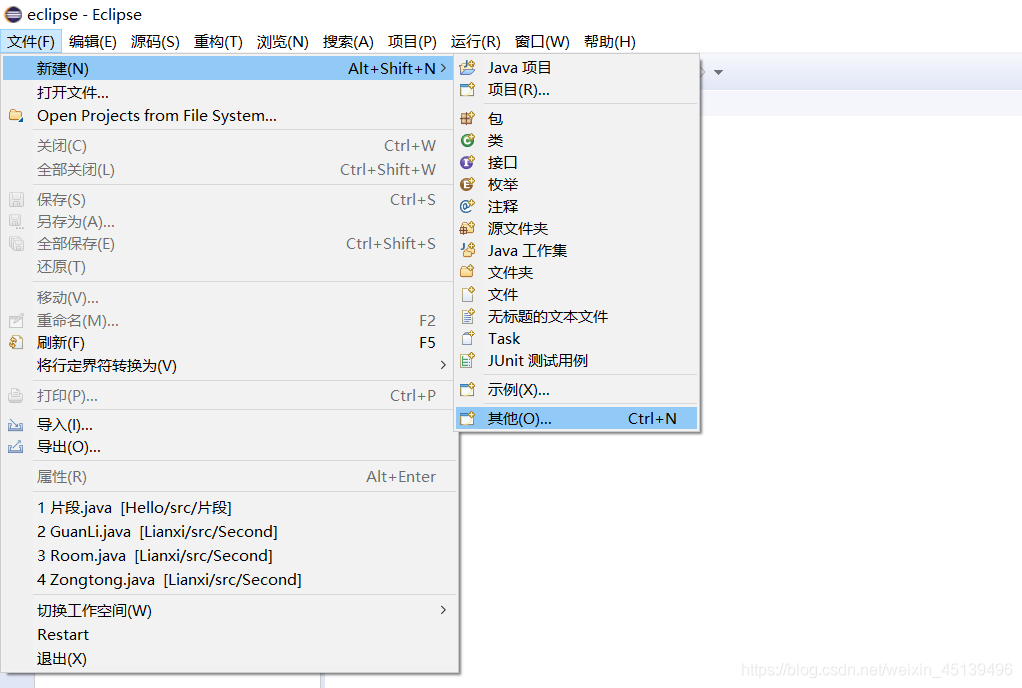Click the JUnit 测试用例 icon
The width and height of the screenshot is (1022, 688).
[467, 360]
